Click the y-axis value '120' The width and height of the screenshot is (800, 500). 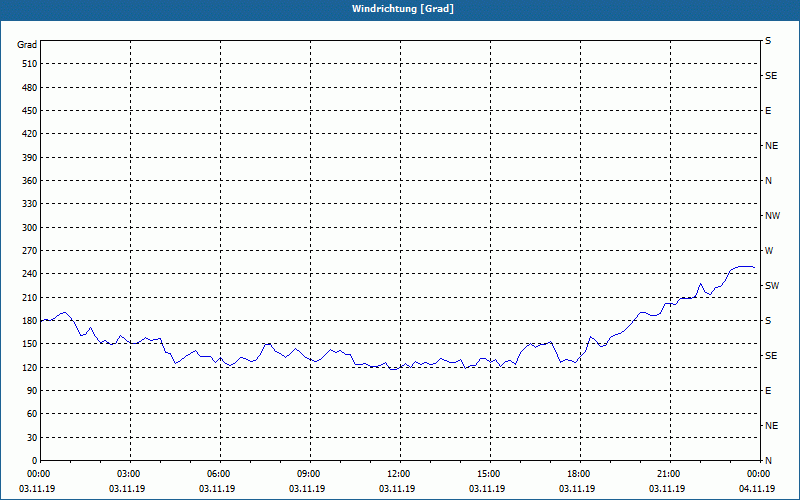tap(30, 367)
